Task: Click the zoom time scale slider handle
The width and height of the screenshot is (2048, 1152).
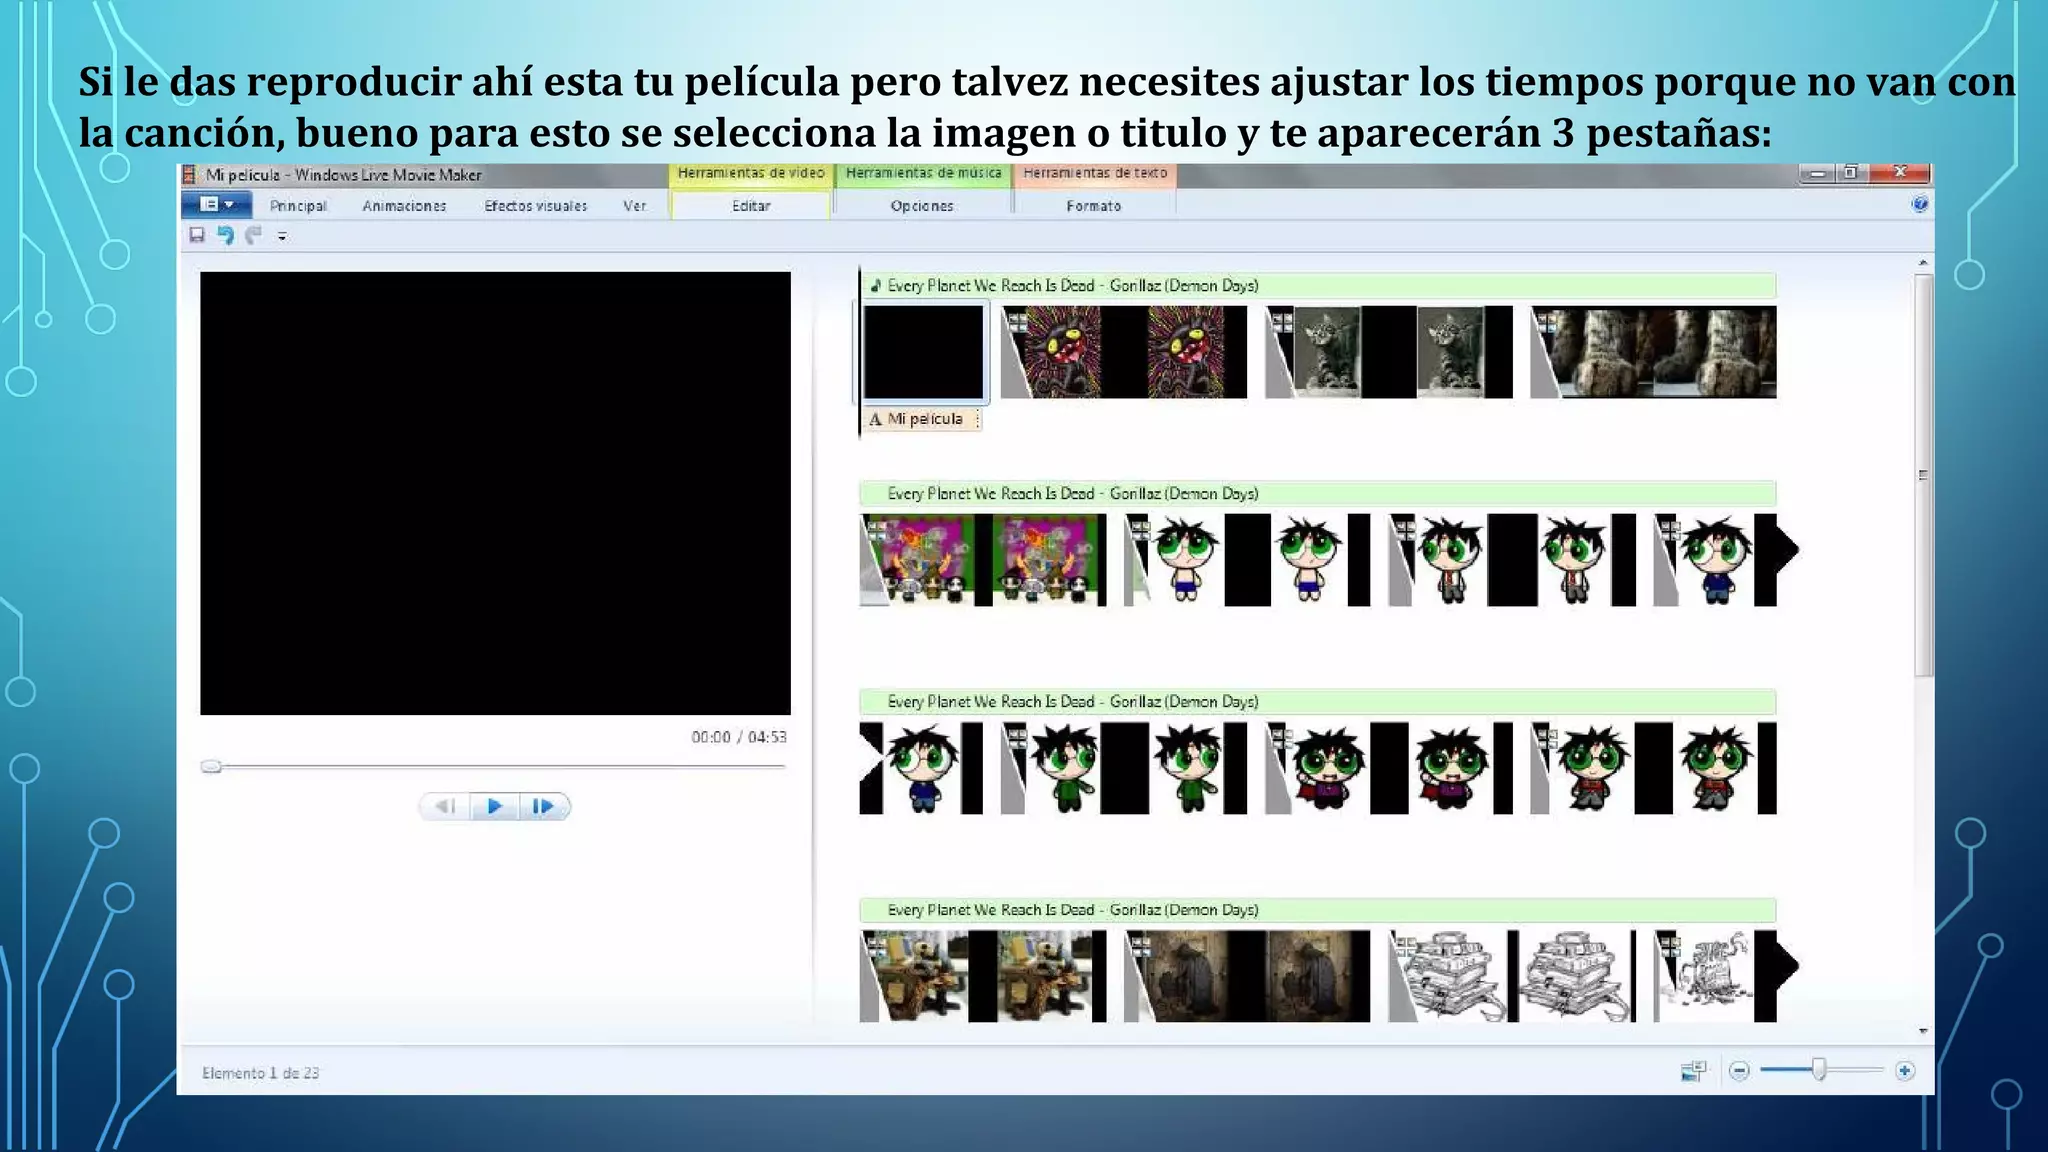Action: point(1819,1070)
